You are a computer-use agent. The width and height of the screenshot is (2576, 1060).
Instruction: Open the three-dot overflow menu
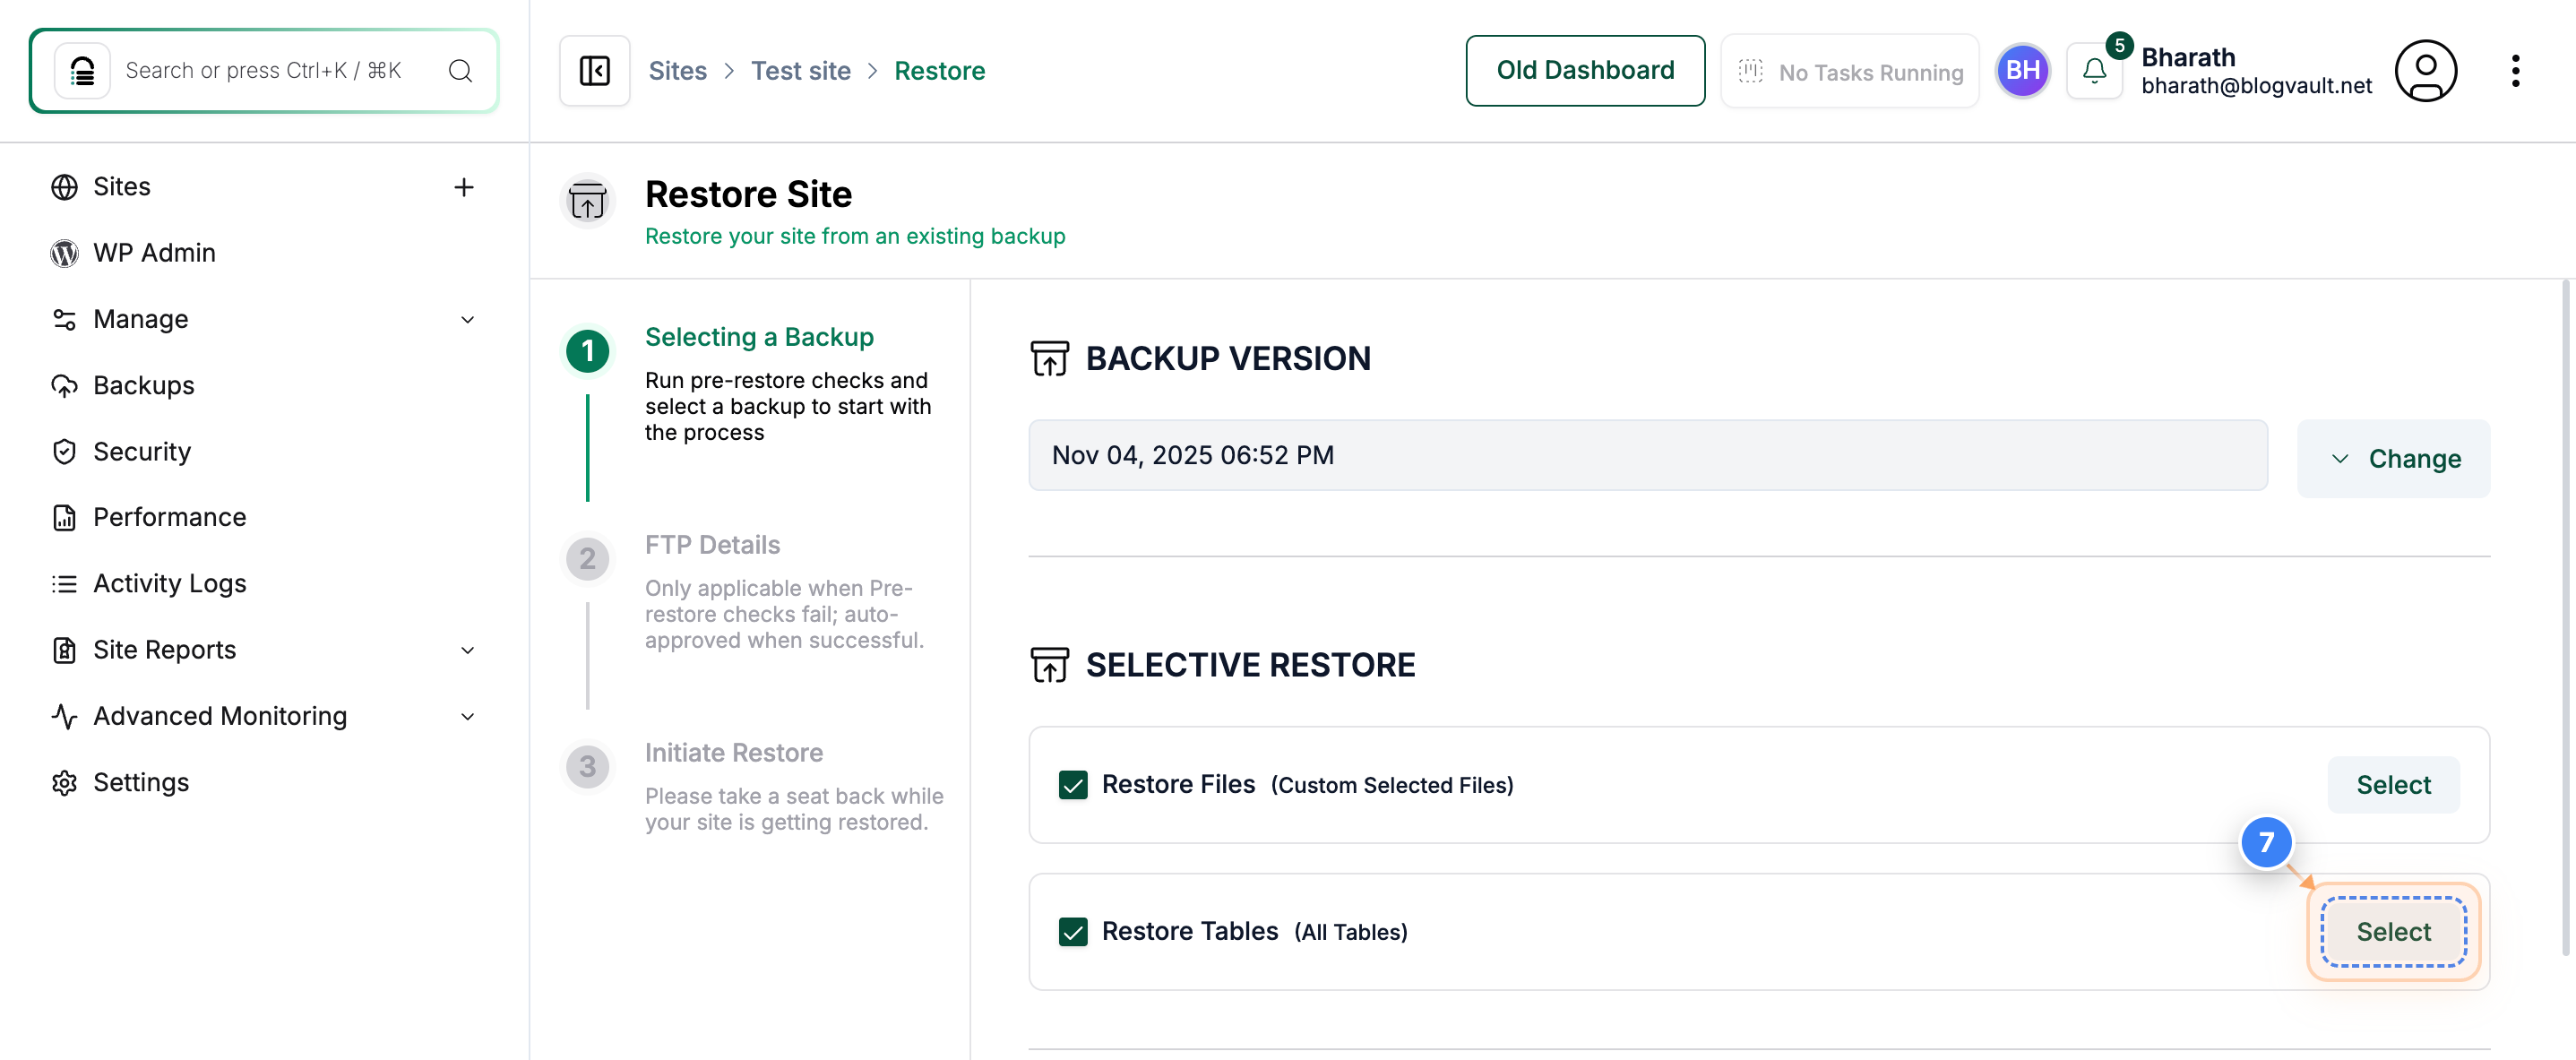point(2517,70)
